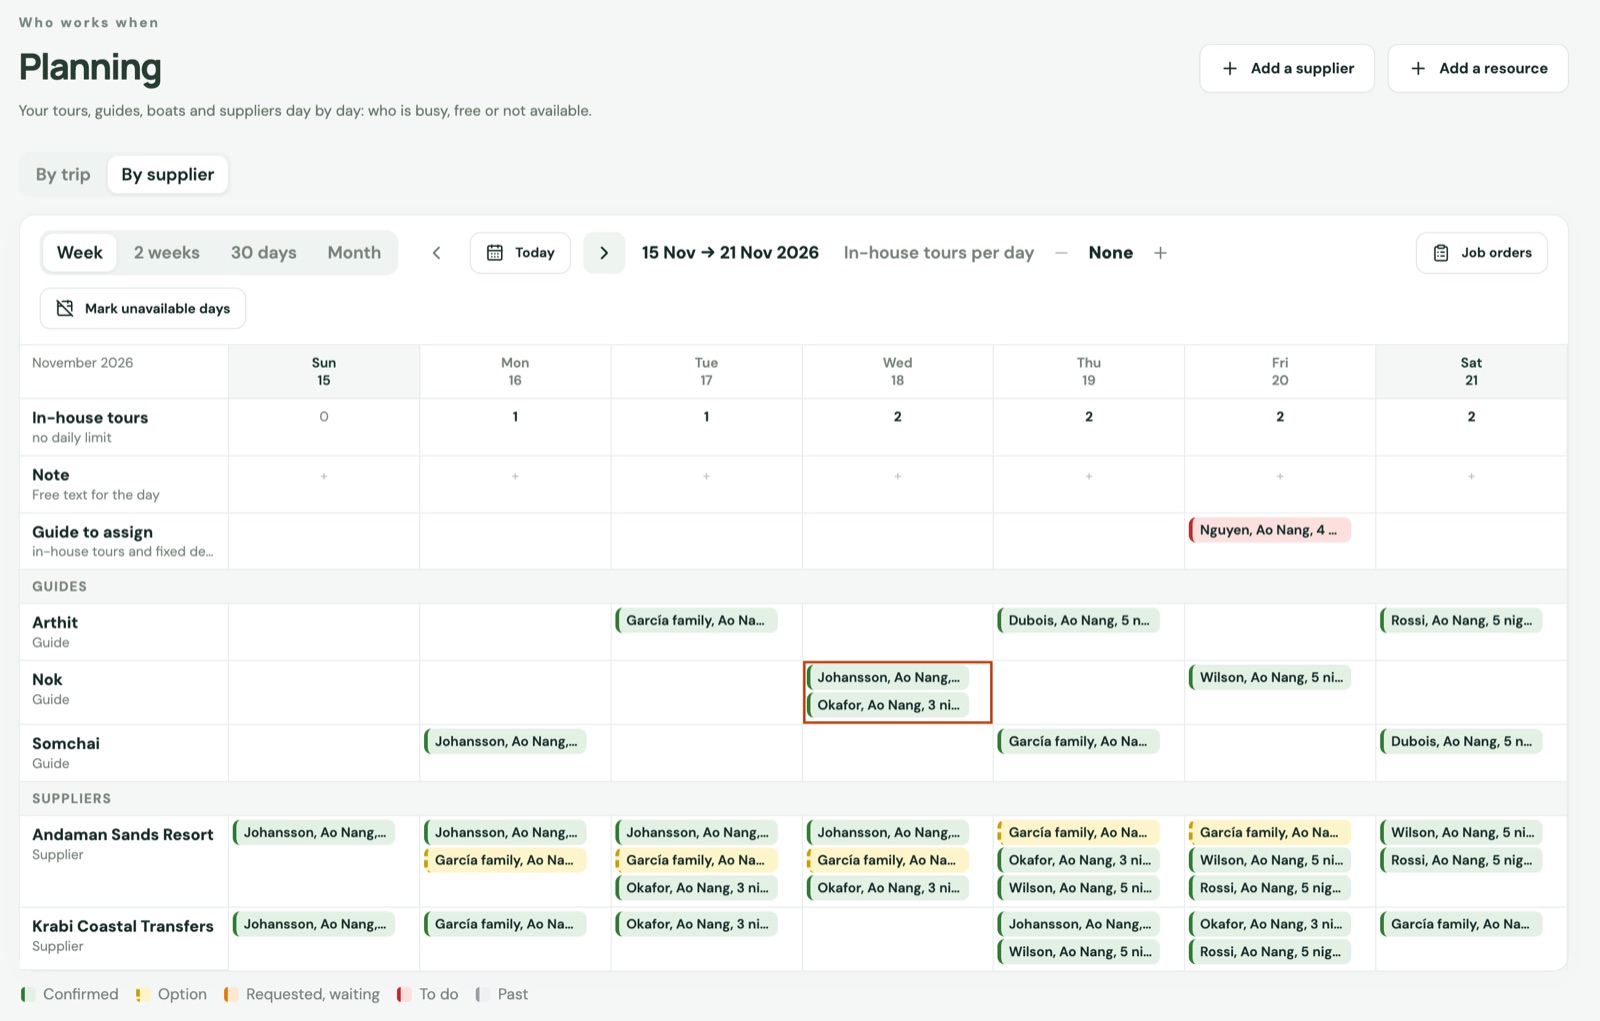Open Arthit's Dubois tour on Thursday

(1079, 620)
